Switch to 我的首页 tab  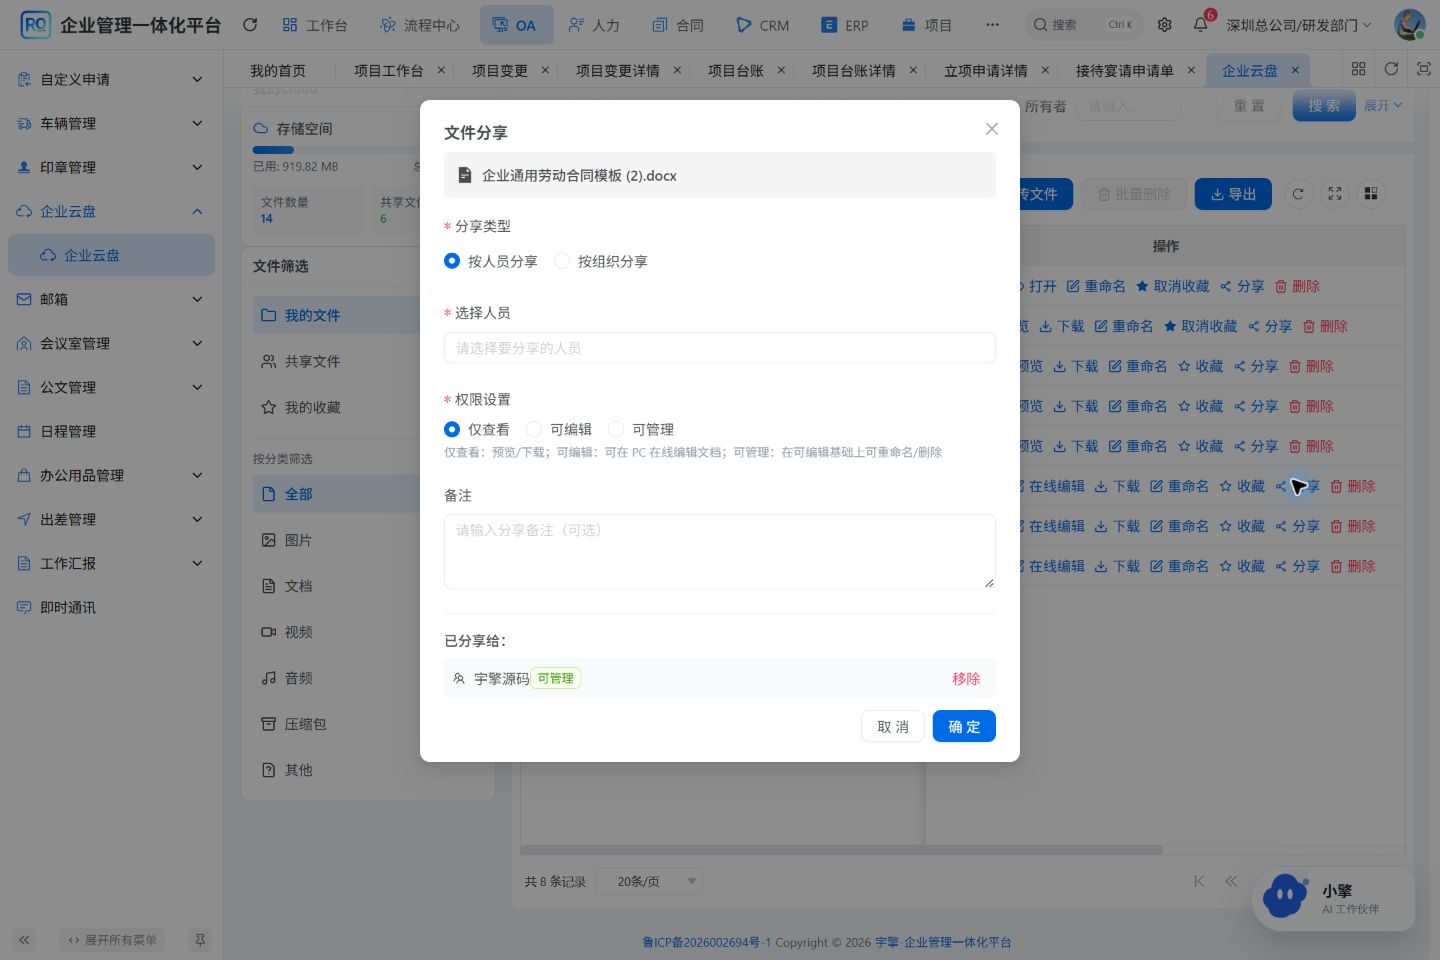278,70
